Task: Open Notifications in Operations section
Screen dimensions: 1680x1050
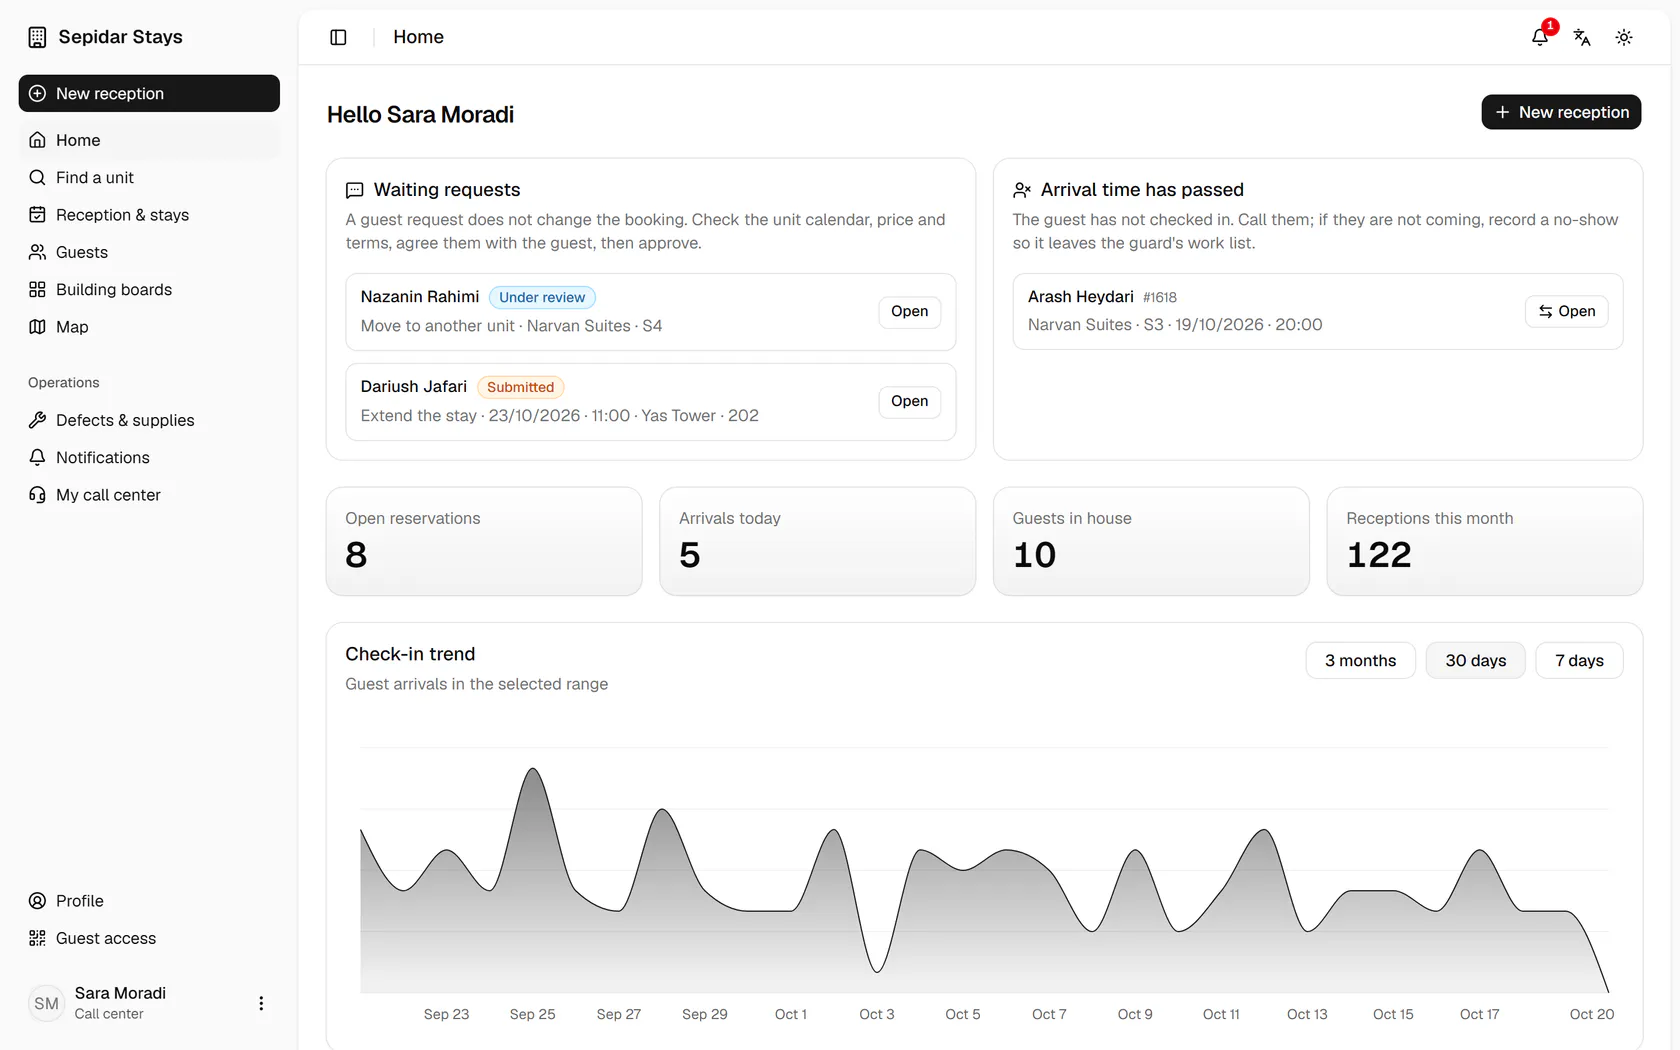Action: click(x=149, y=457)
